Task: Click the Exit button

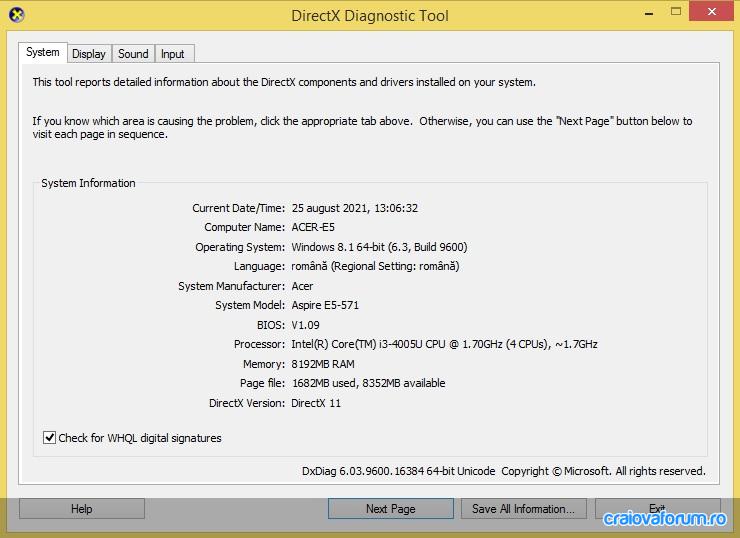Action: (x=657, y=509)
